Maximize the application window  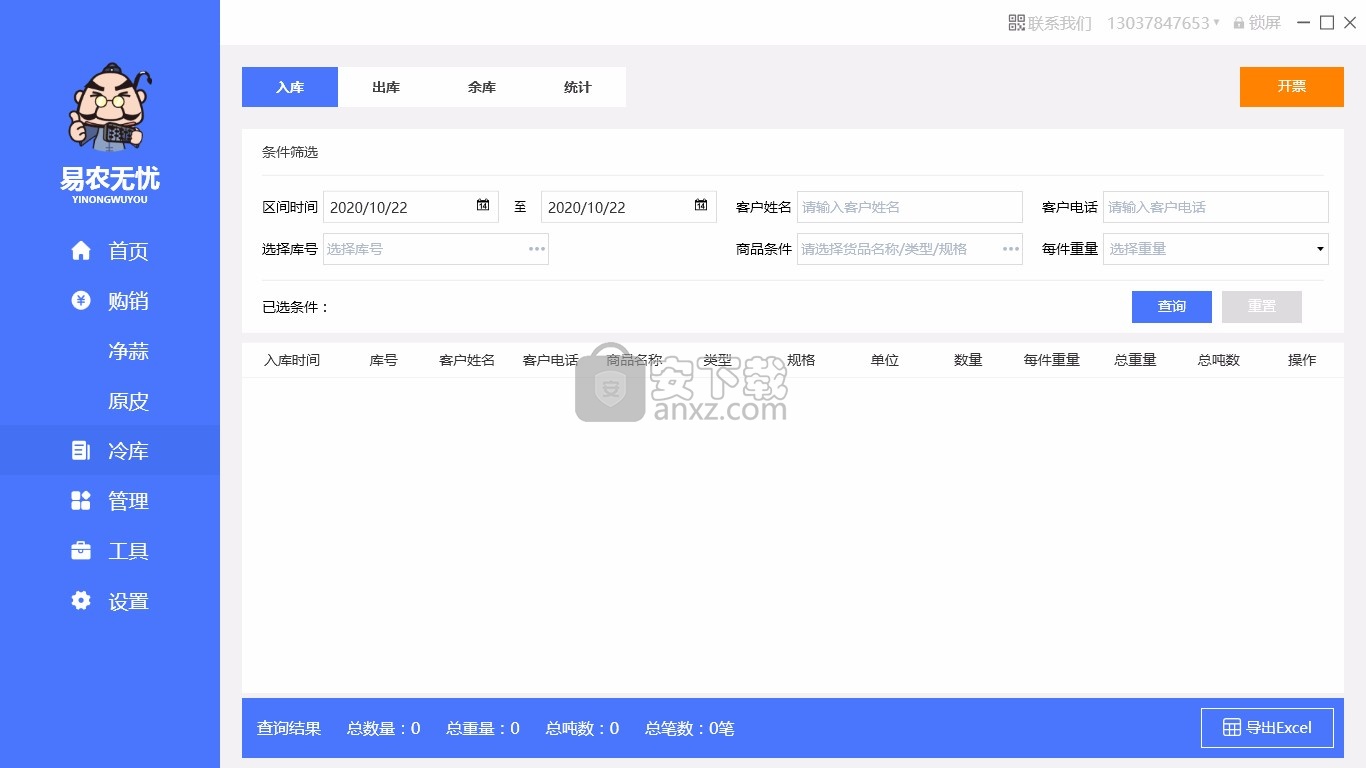[1327, 23]
